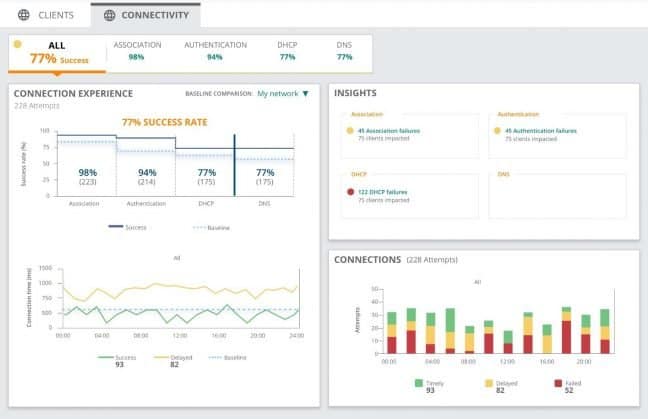Viewport: 648px width, 419px height.
Task: Toggle the Baseline legend in success-rate chart
Action: 211,228
